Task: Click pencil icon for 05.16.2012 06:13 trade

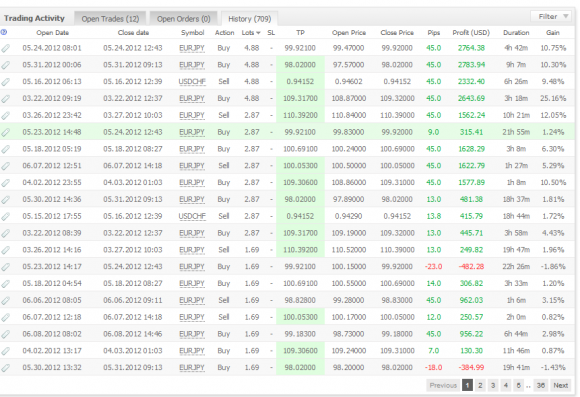Action: pos(6,82)
